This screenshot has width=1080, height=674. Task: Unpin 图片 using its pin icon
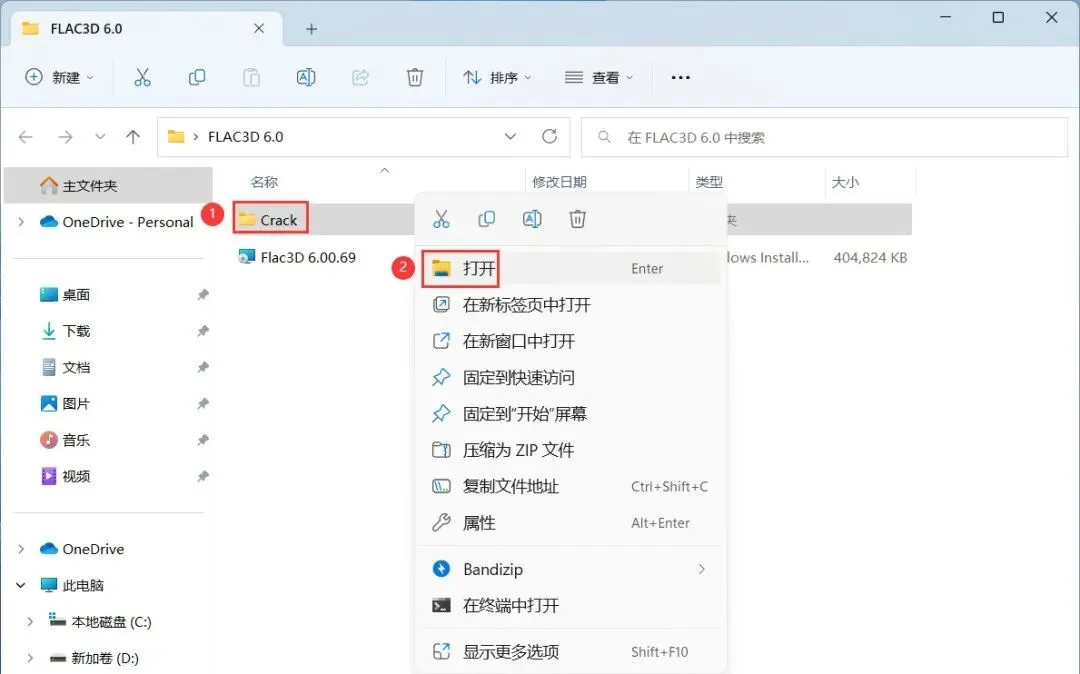pyautogui.click(x=202, y=403)
